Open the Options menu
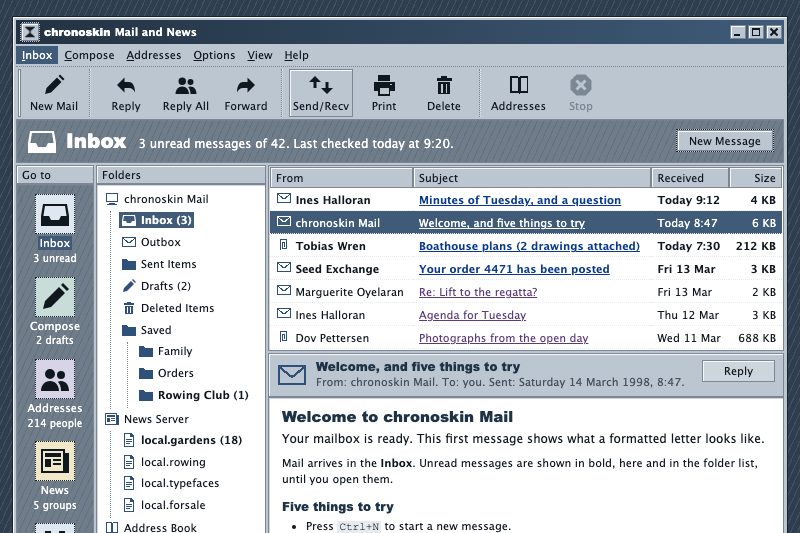This screenshot has height=533, width=800. pos(214,55)
